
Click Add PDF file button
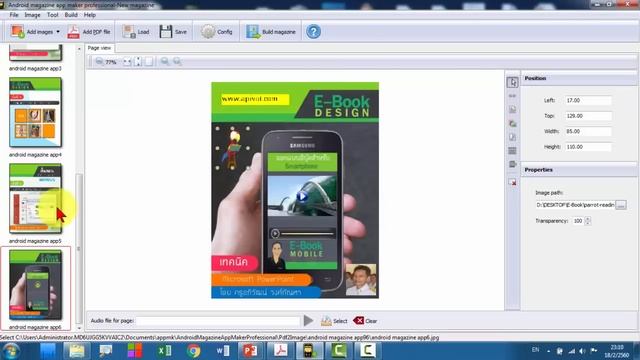pos(89,31)
